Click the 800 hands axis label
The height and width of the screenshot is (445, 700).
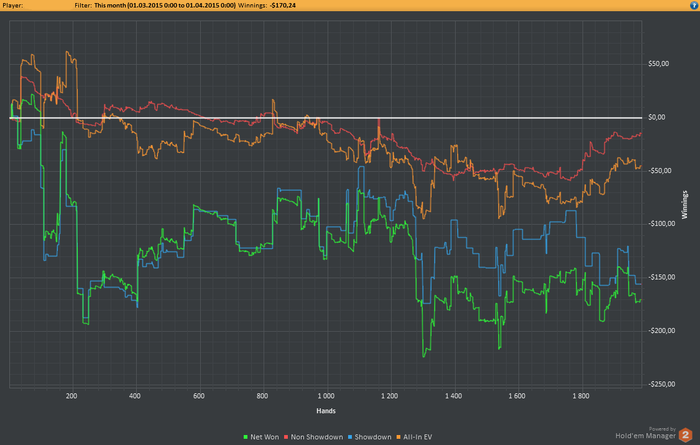point(262,396)
